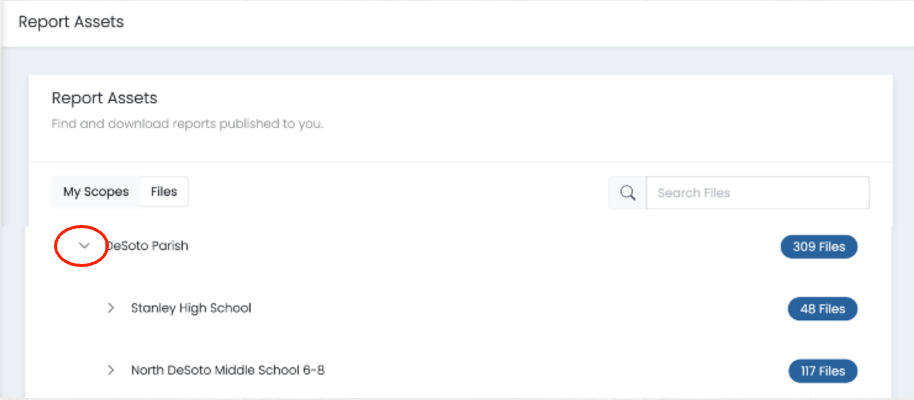
Task: Click the Report Assets card heading
Action: (104, 98)
